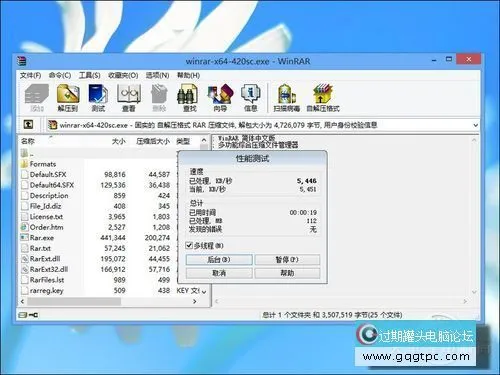Viewport: 500px width, 375px height.
Task: Sort by the Type (类型) column header
Action: (x=183, y=141)
